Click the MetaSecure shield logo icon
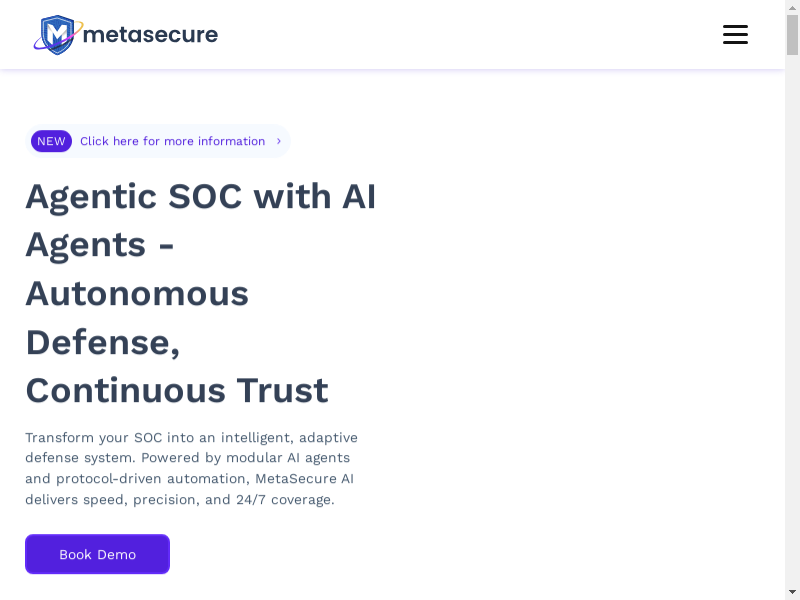The height and width of the screenshot is (600, 800). click(56, 35)
